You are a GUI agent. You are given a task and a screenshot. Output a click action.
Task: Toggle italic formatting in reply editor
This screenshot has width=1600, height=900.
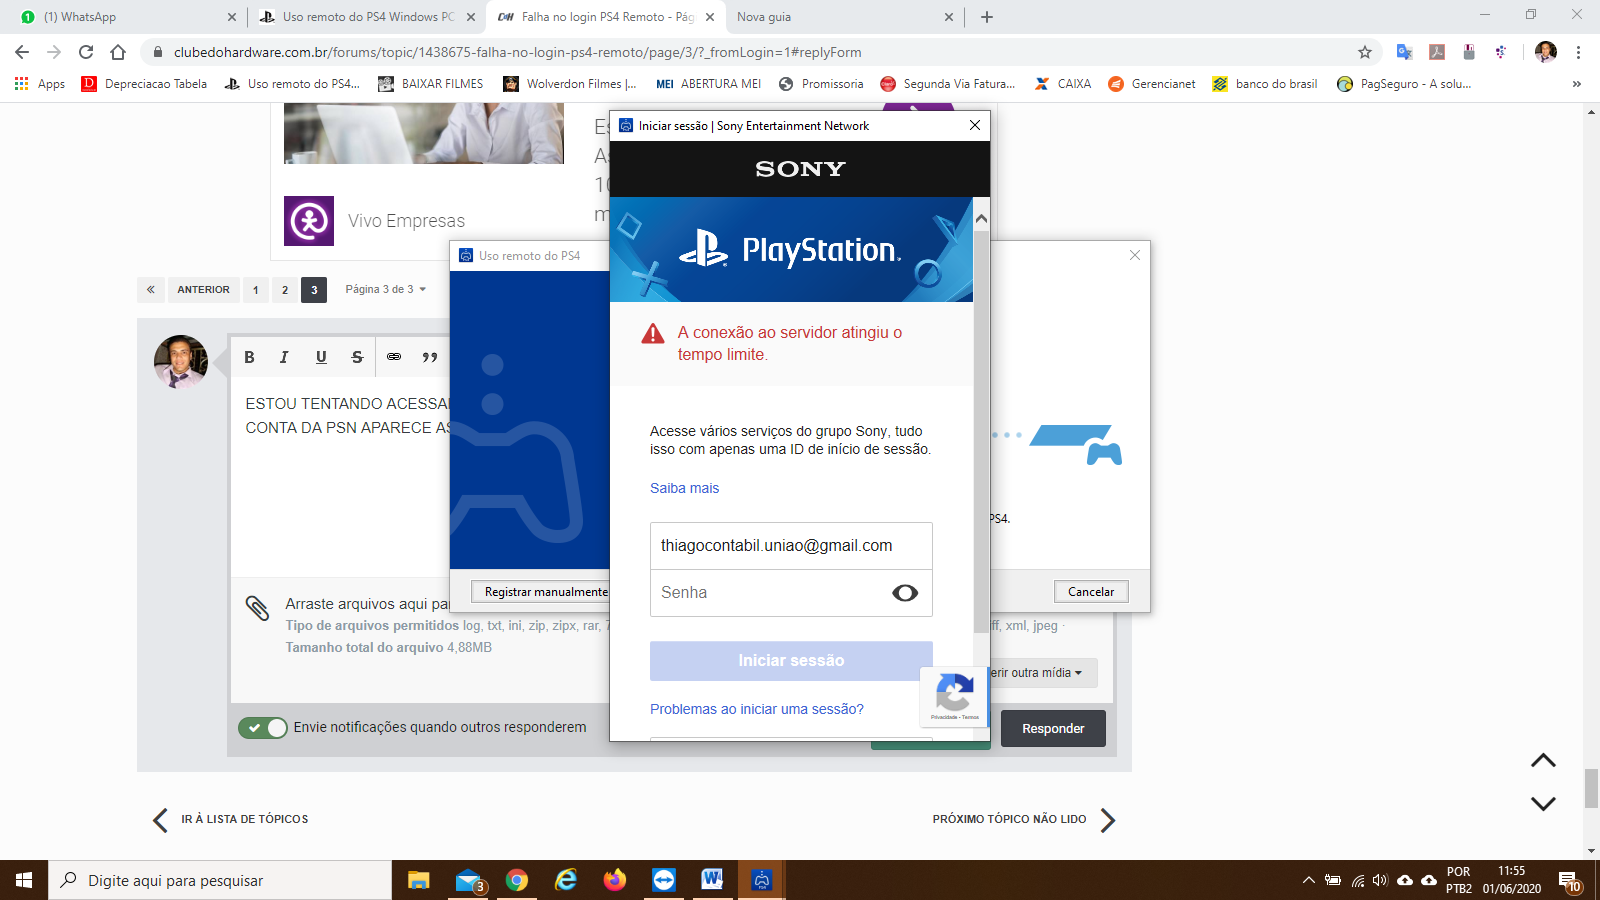coord(284,357)
